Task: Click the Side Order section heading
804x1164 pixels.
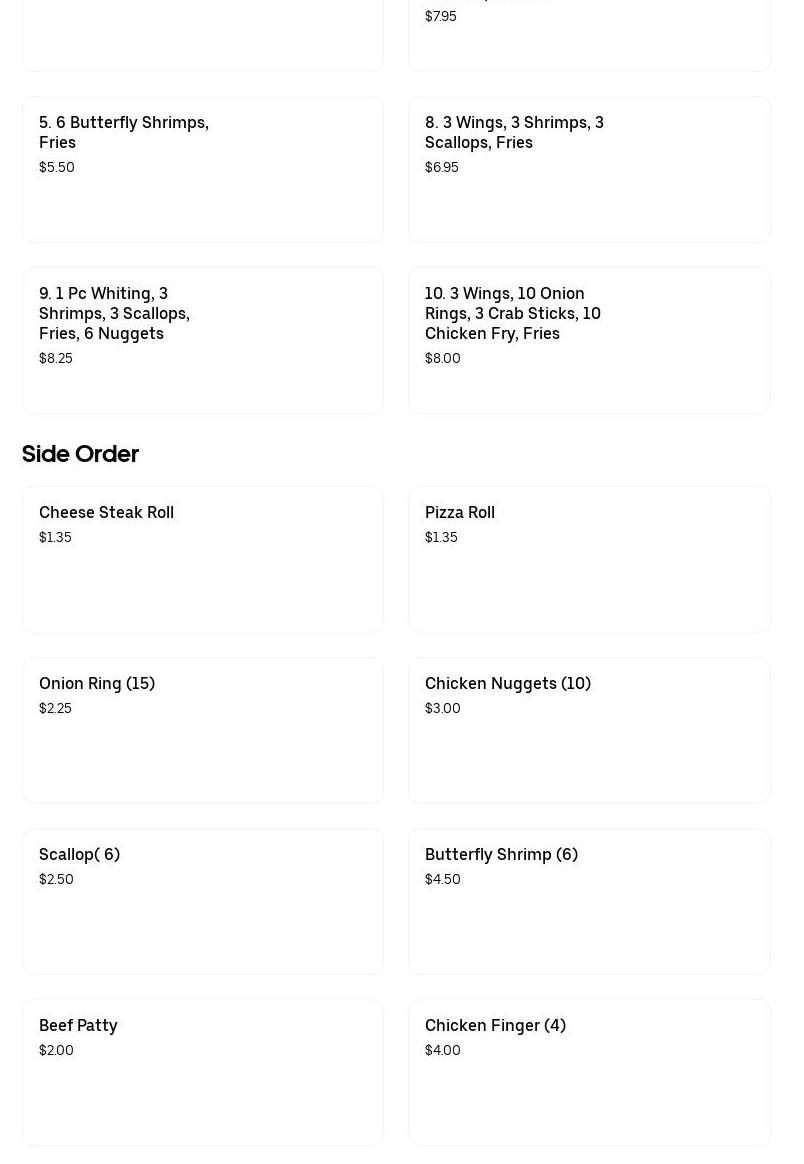Action: [x=80, y=454]
